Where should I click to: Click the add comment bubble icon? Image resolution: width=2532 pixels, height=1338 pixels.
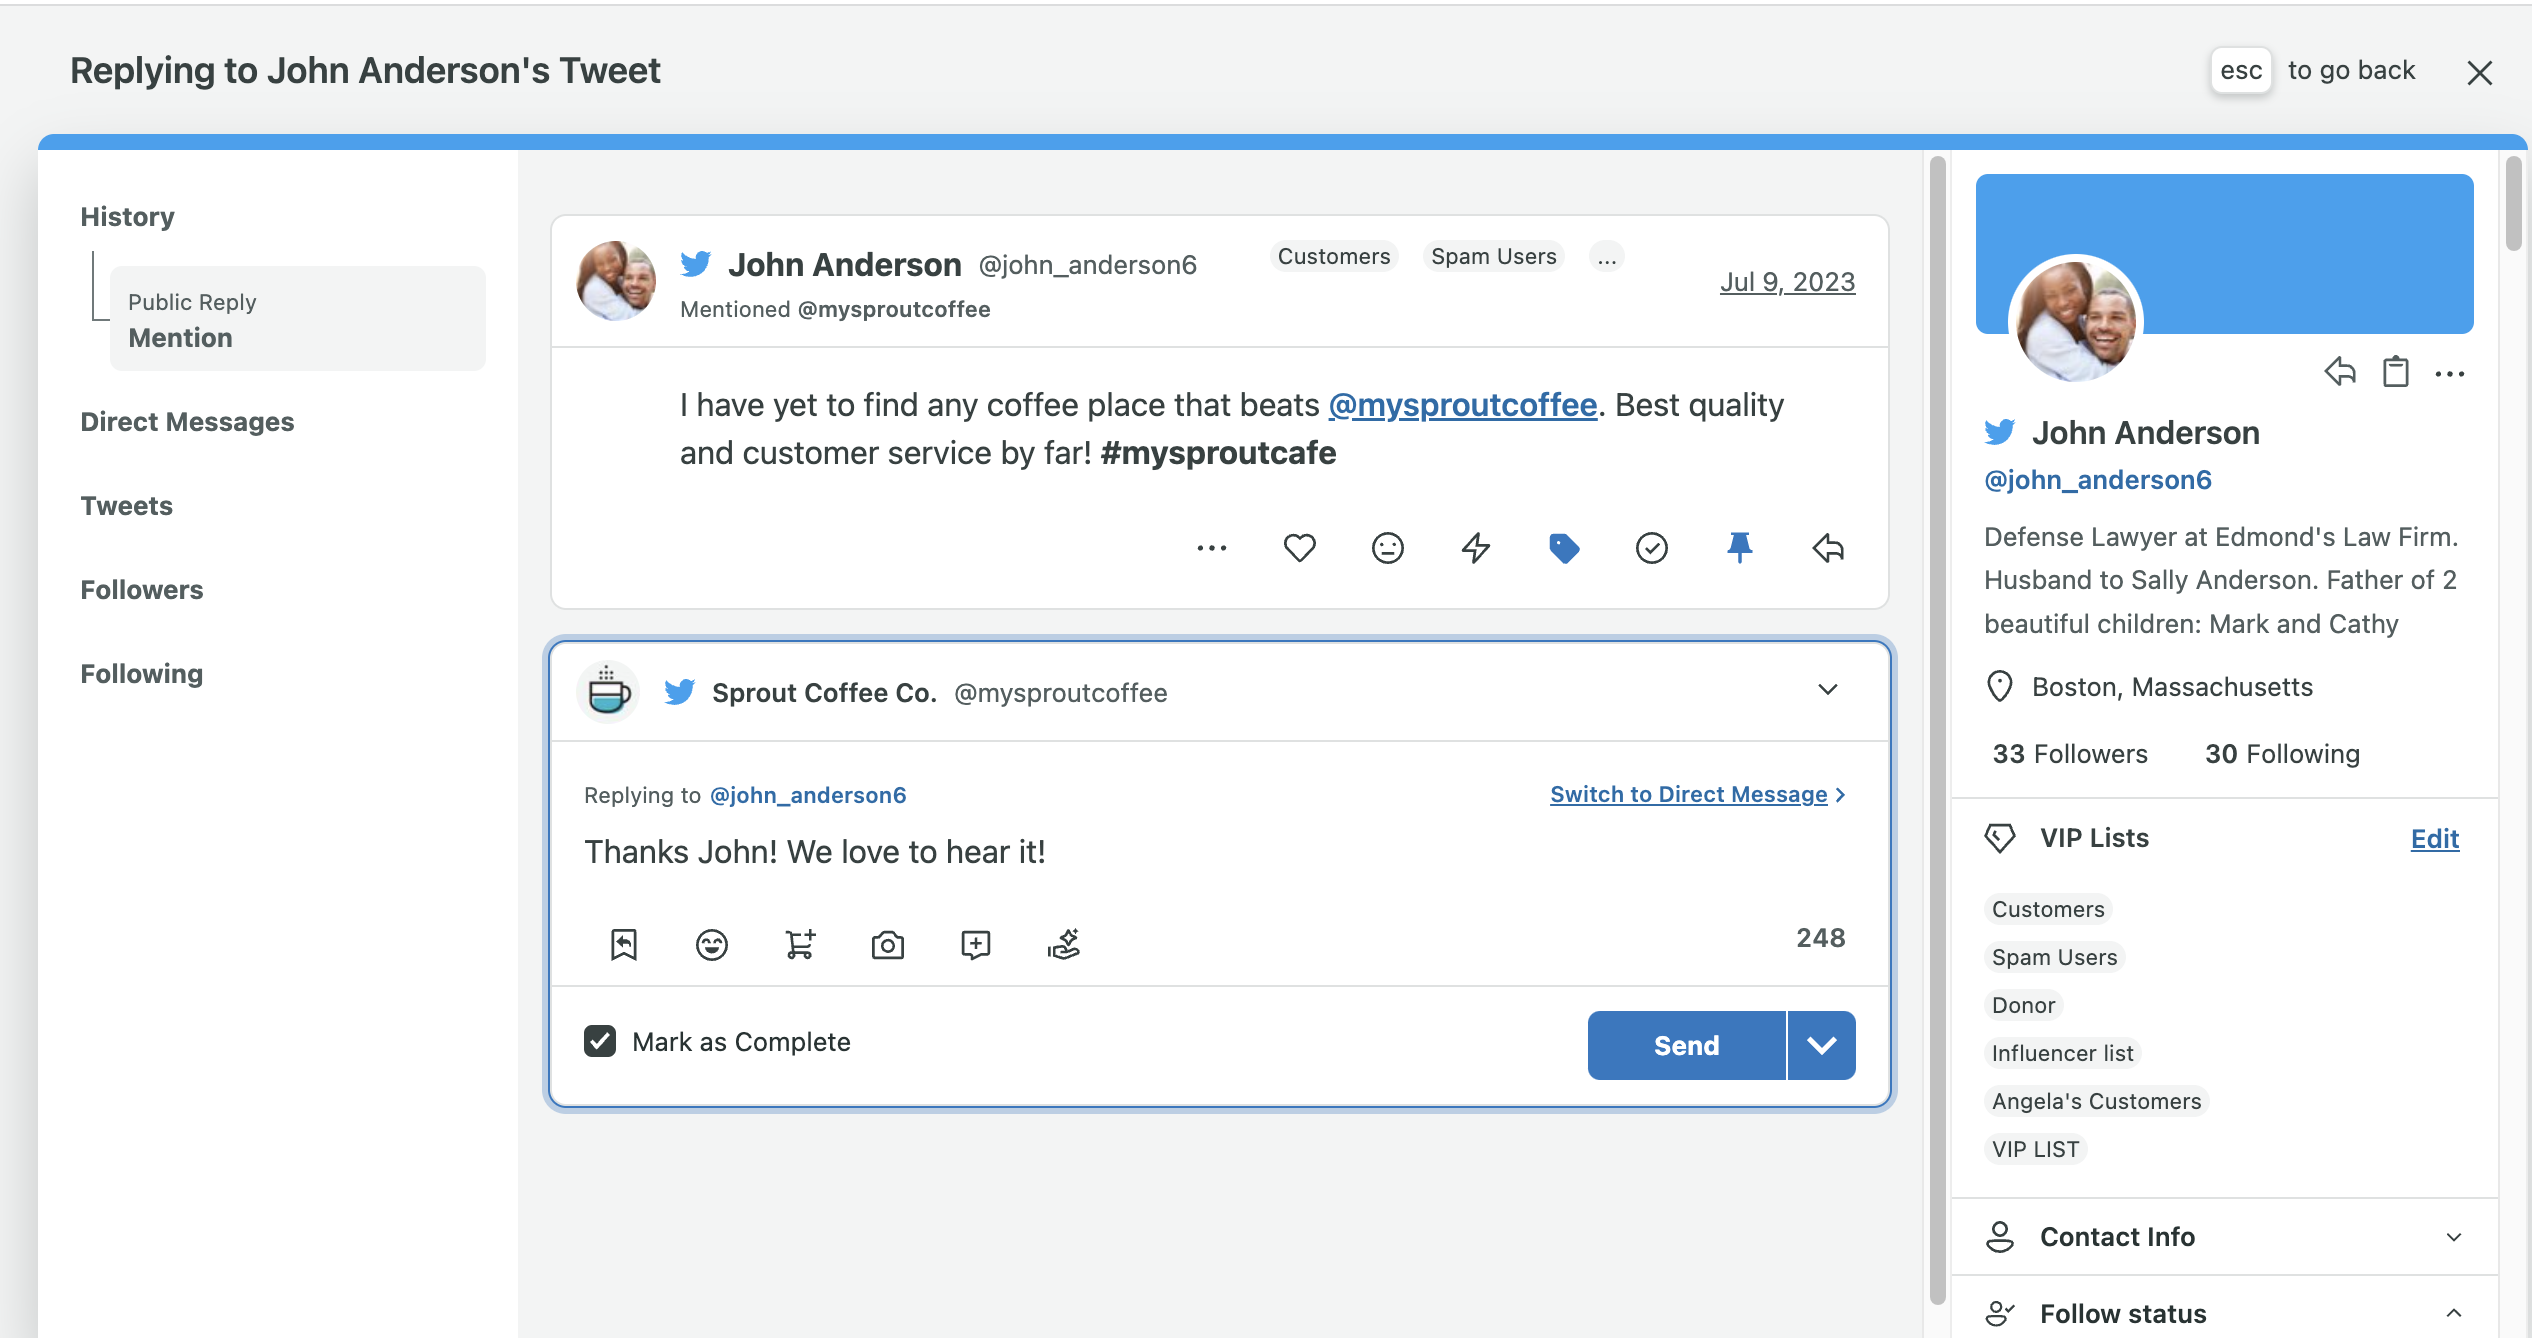(x=976, y=944)
